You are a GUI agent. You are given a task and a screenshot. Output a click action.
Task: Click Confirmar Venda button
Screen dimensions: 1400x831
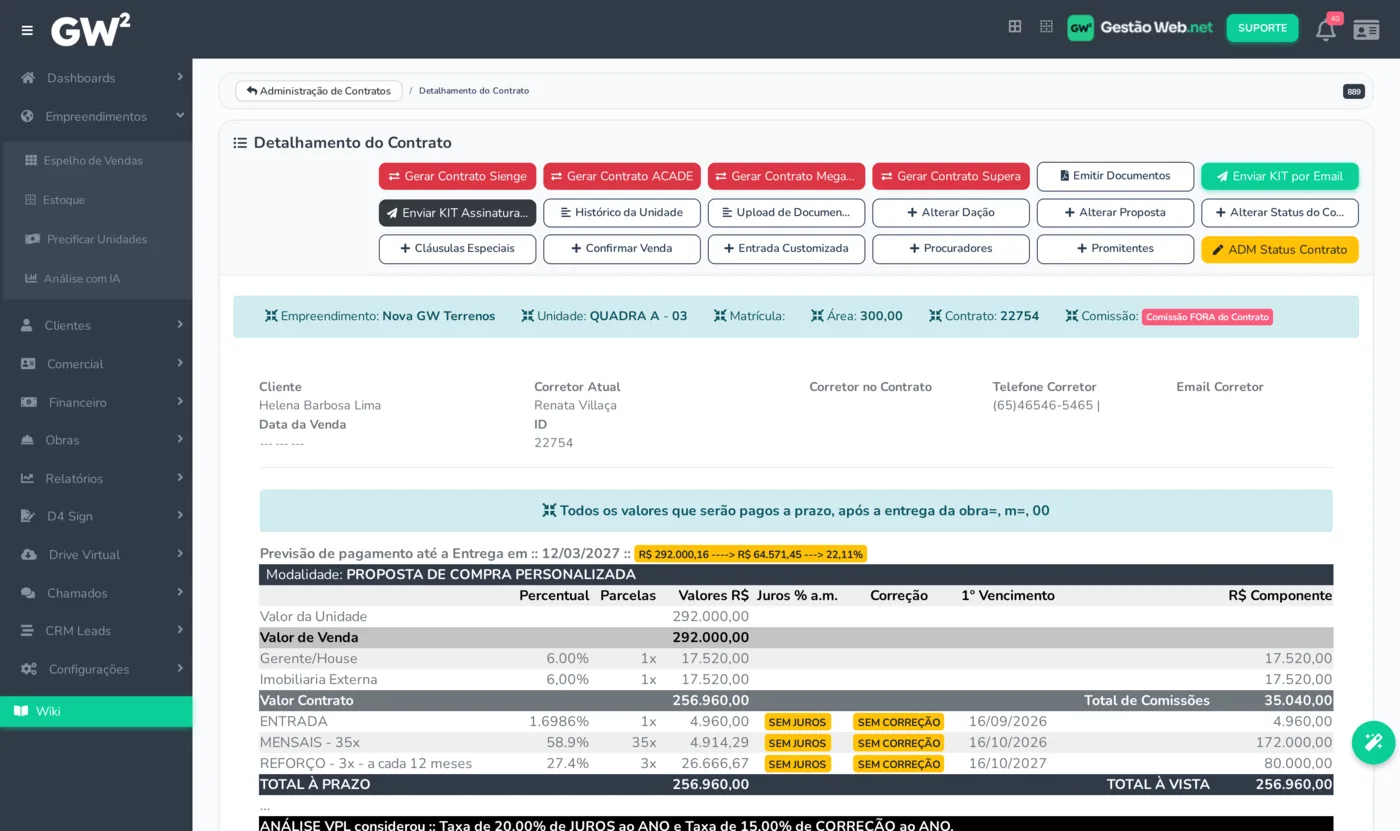(x=622, y=249)
